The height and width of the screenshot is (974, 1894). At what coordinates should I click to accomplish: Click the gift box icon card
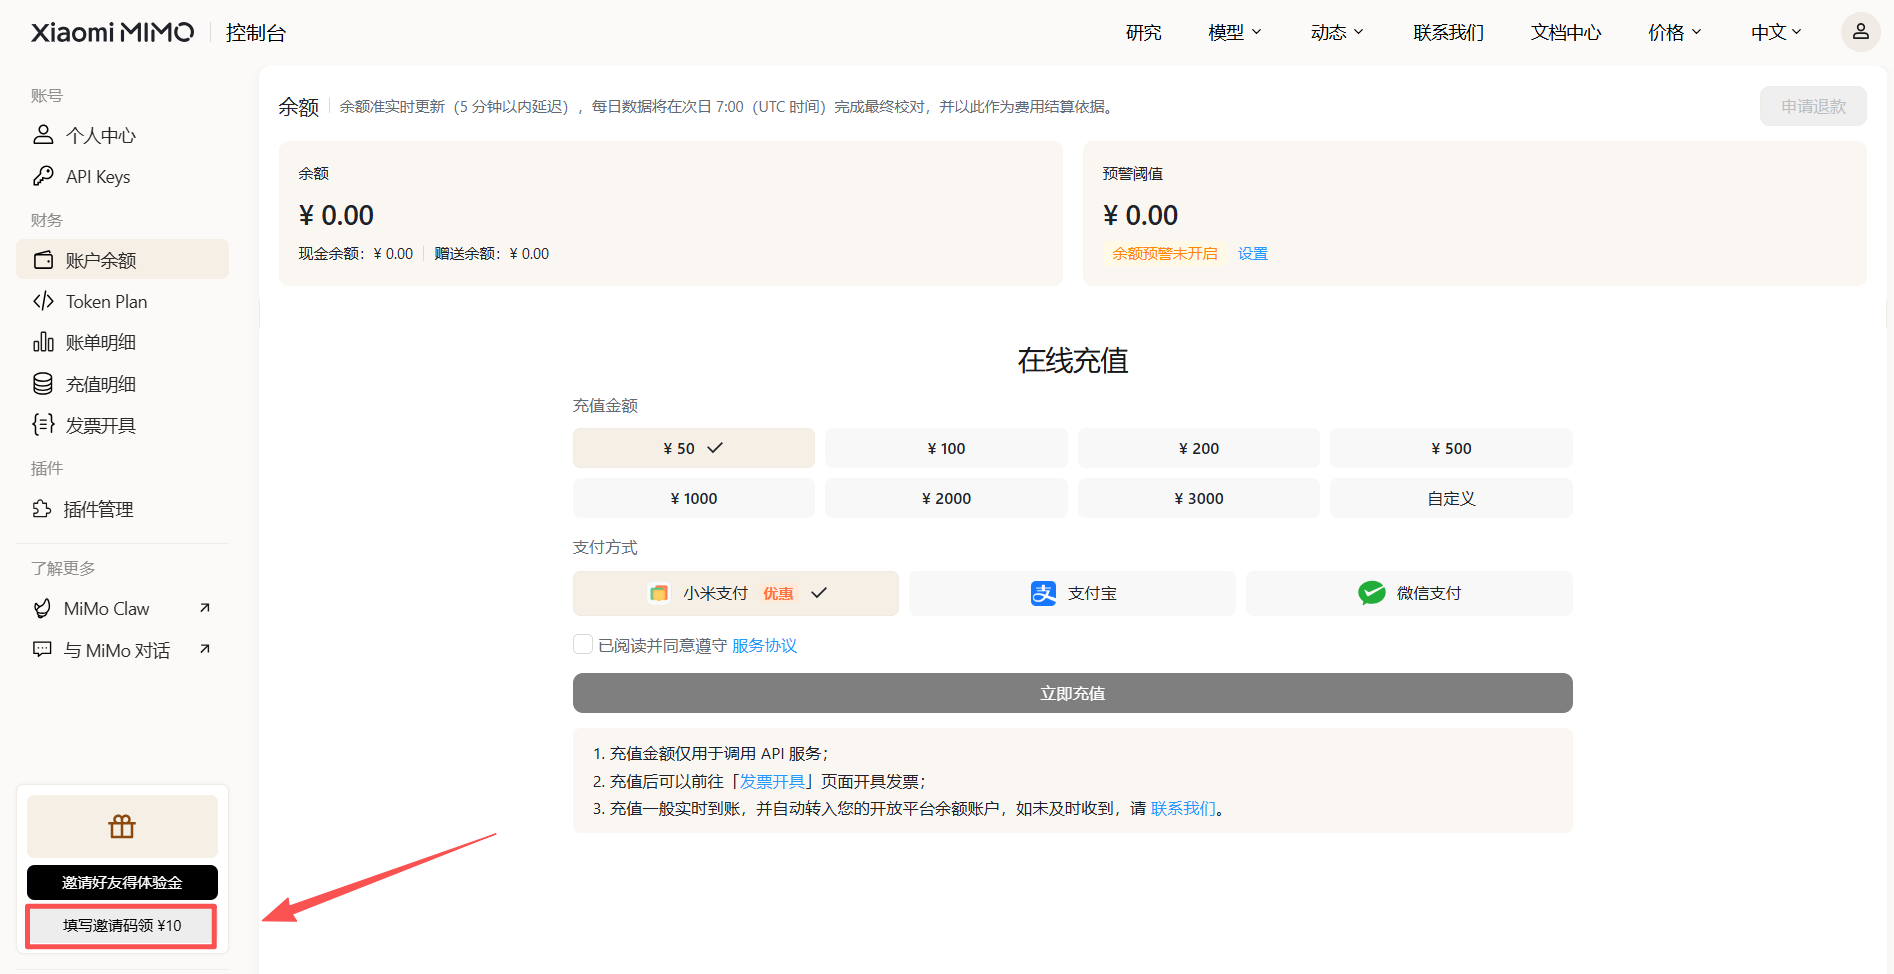pyautogui.click(x=122, y=826)
